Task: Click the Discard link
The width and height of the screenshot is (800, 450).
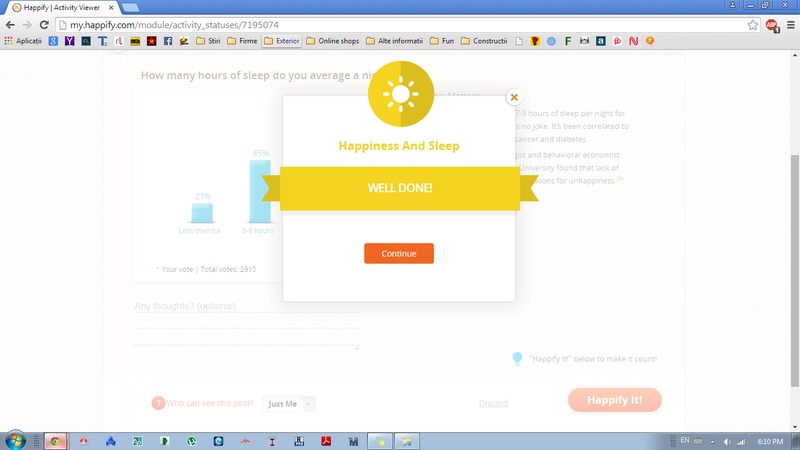Action: (x=493, y=403)
